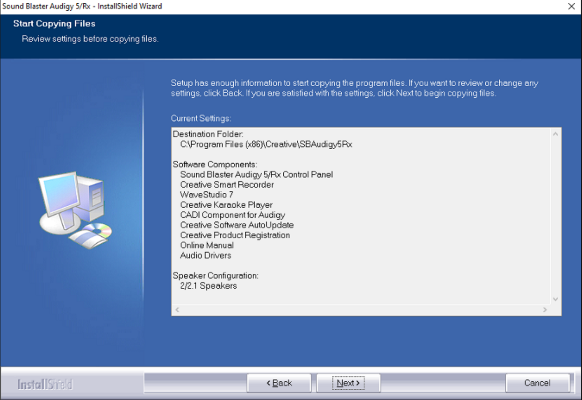Click the InstallShield logo

(45, 384)
